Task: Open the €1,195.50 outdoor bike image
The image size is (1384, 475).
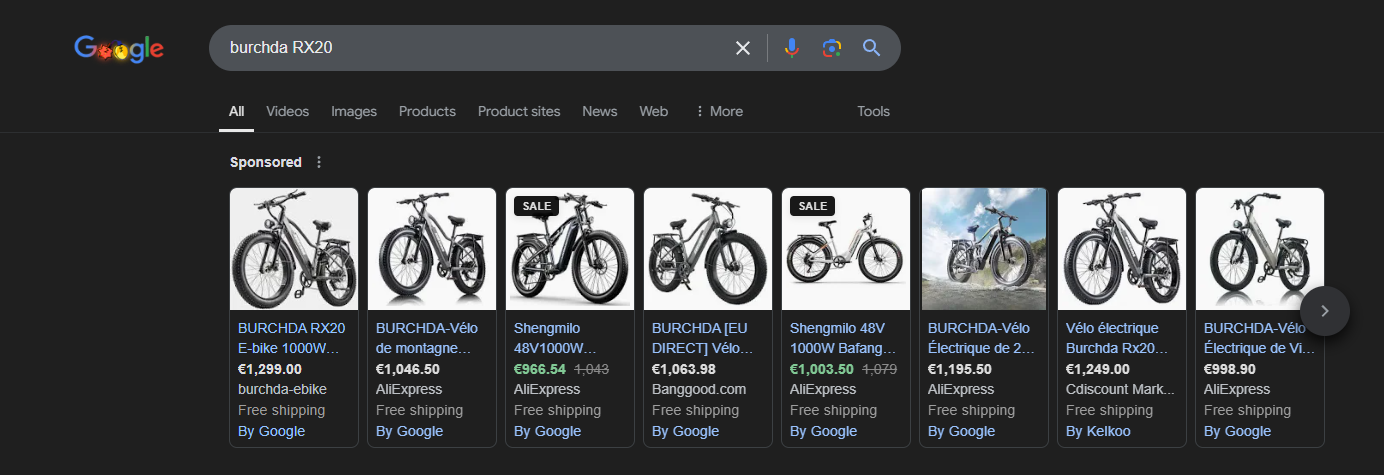Action: pos(984,249)
